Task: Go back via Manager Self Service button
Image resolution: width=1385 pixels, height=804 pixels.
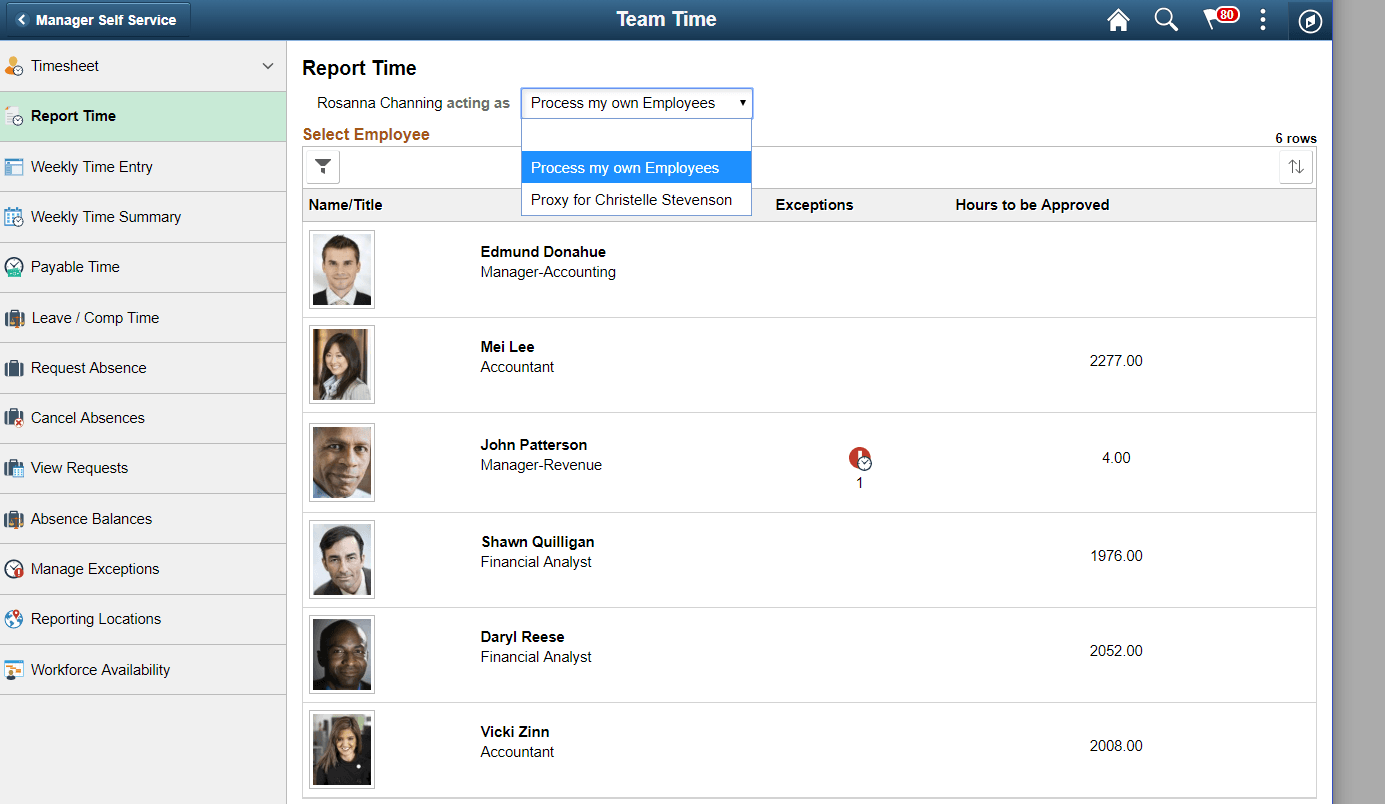Action: (97, 19)
